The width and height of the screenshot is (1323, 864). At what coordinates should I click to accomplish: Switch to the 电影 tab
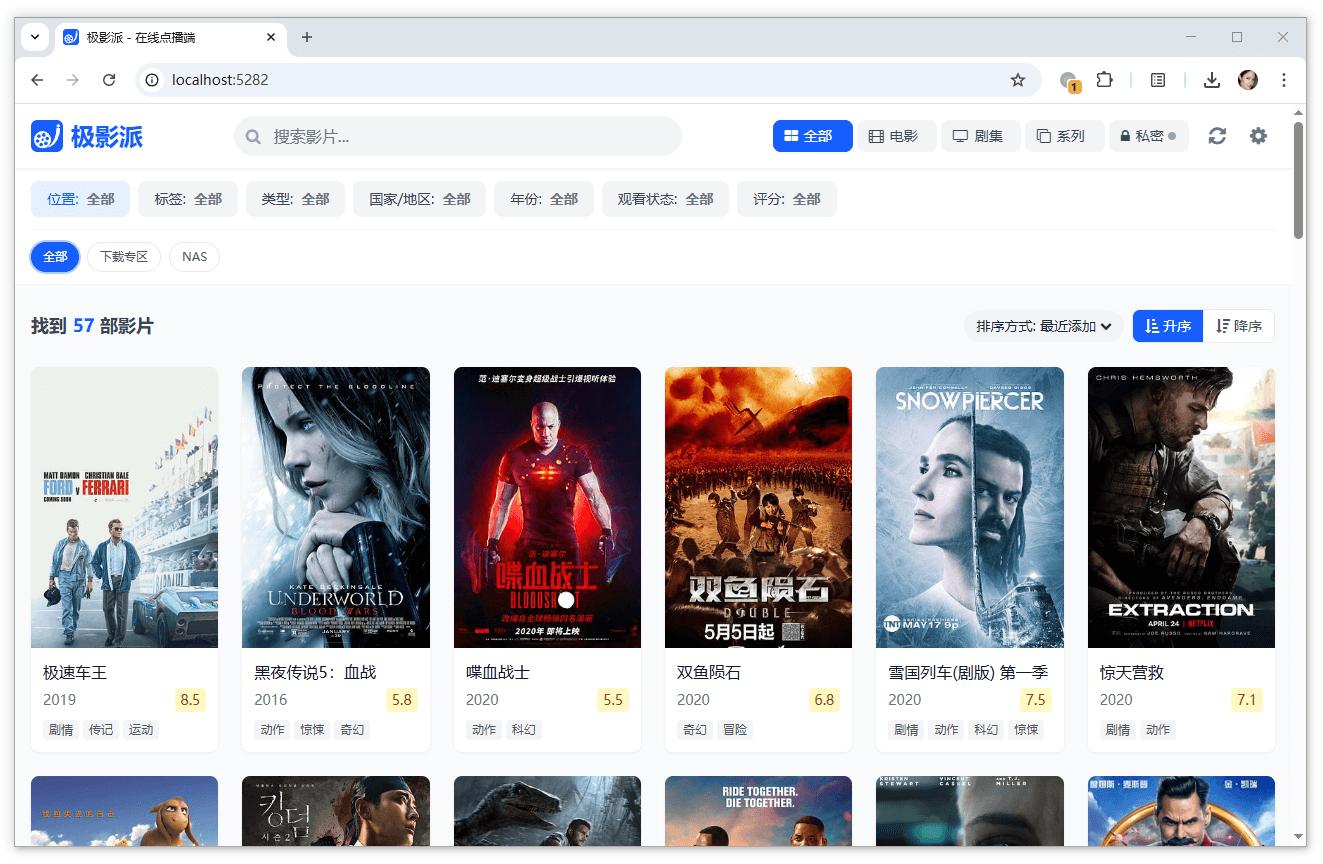(x=895, y=136)
